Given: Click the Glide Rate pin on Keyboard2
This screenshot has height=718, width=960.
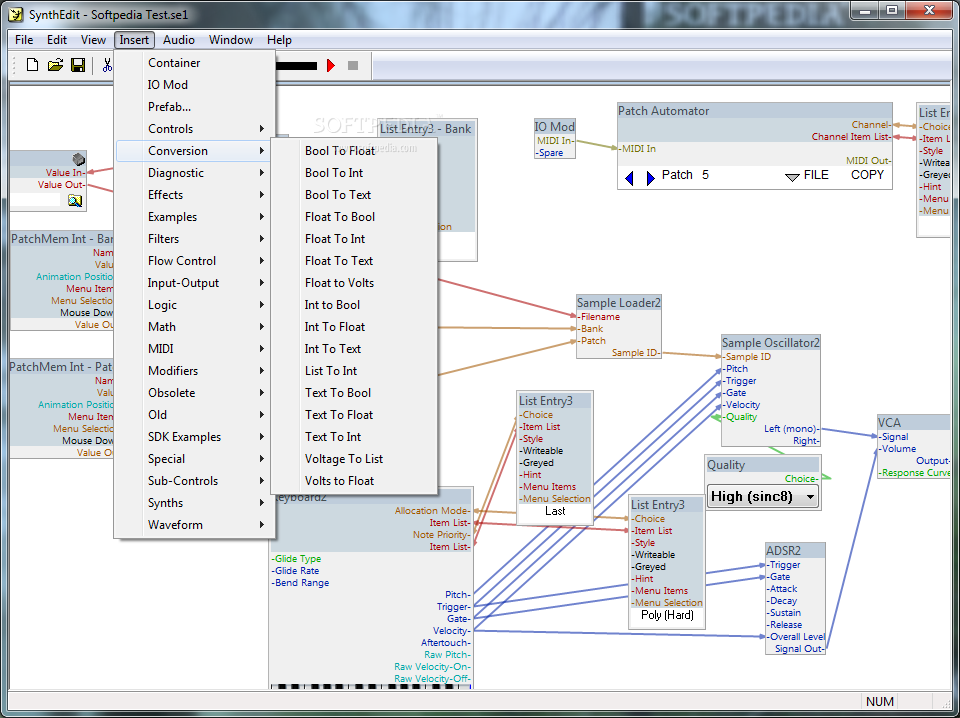Looking at the screenshot, I should tap(295, 571).
